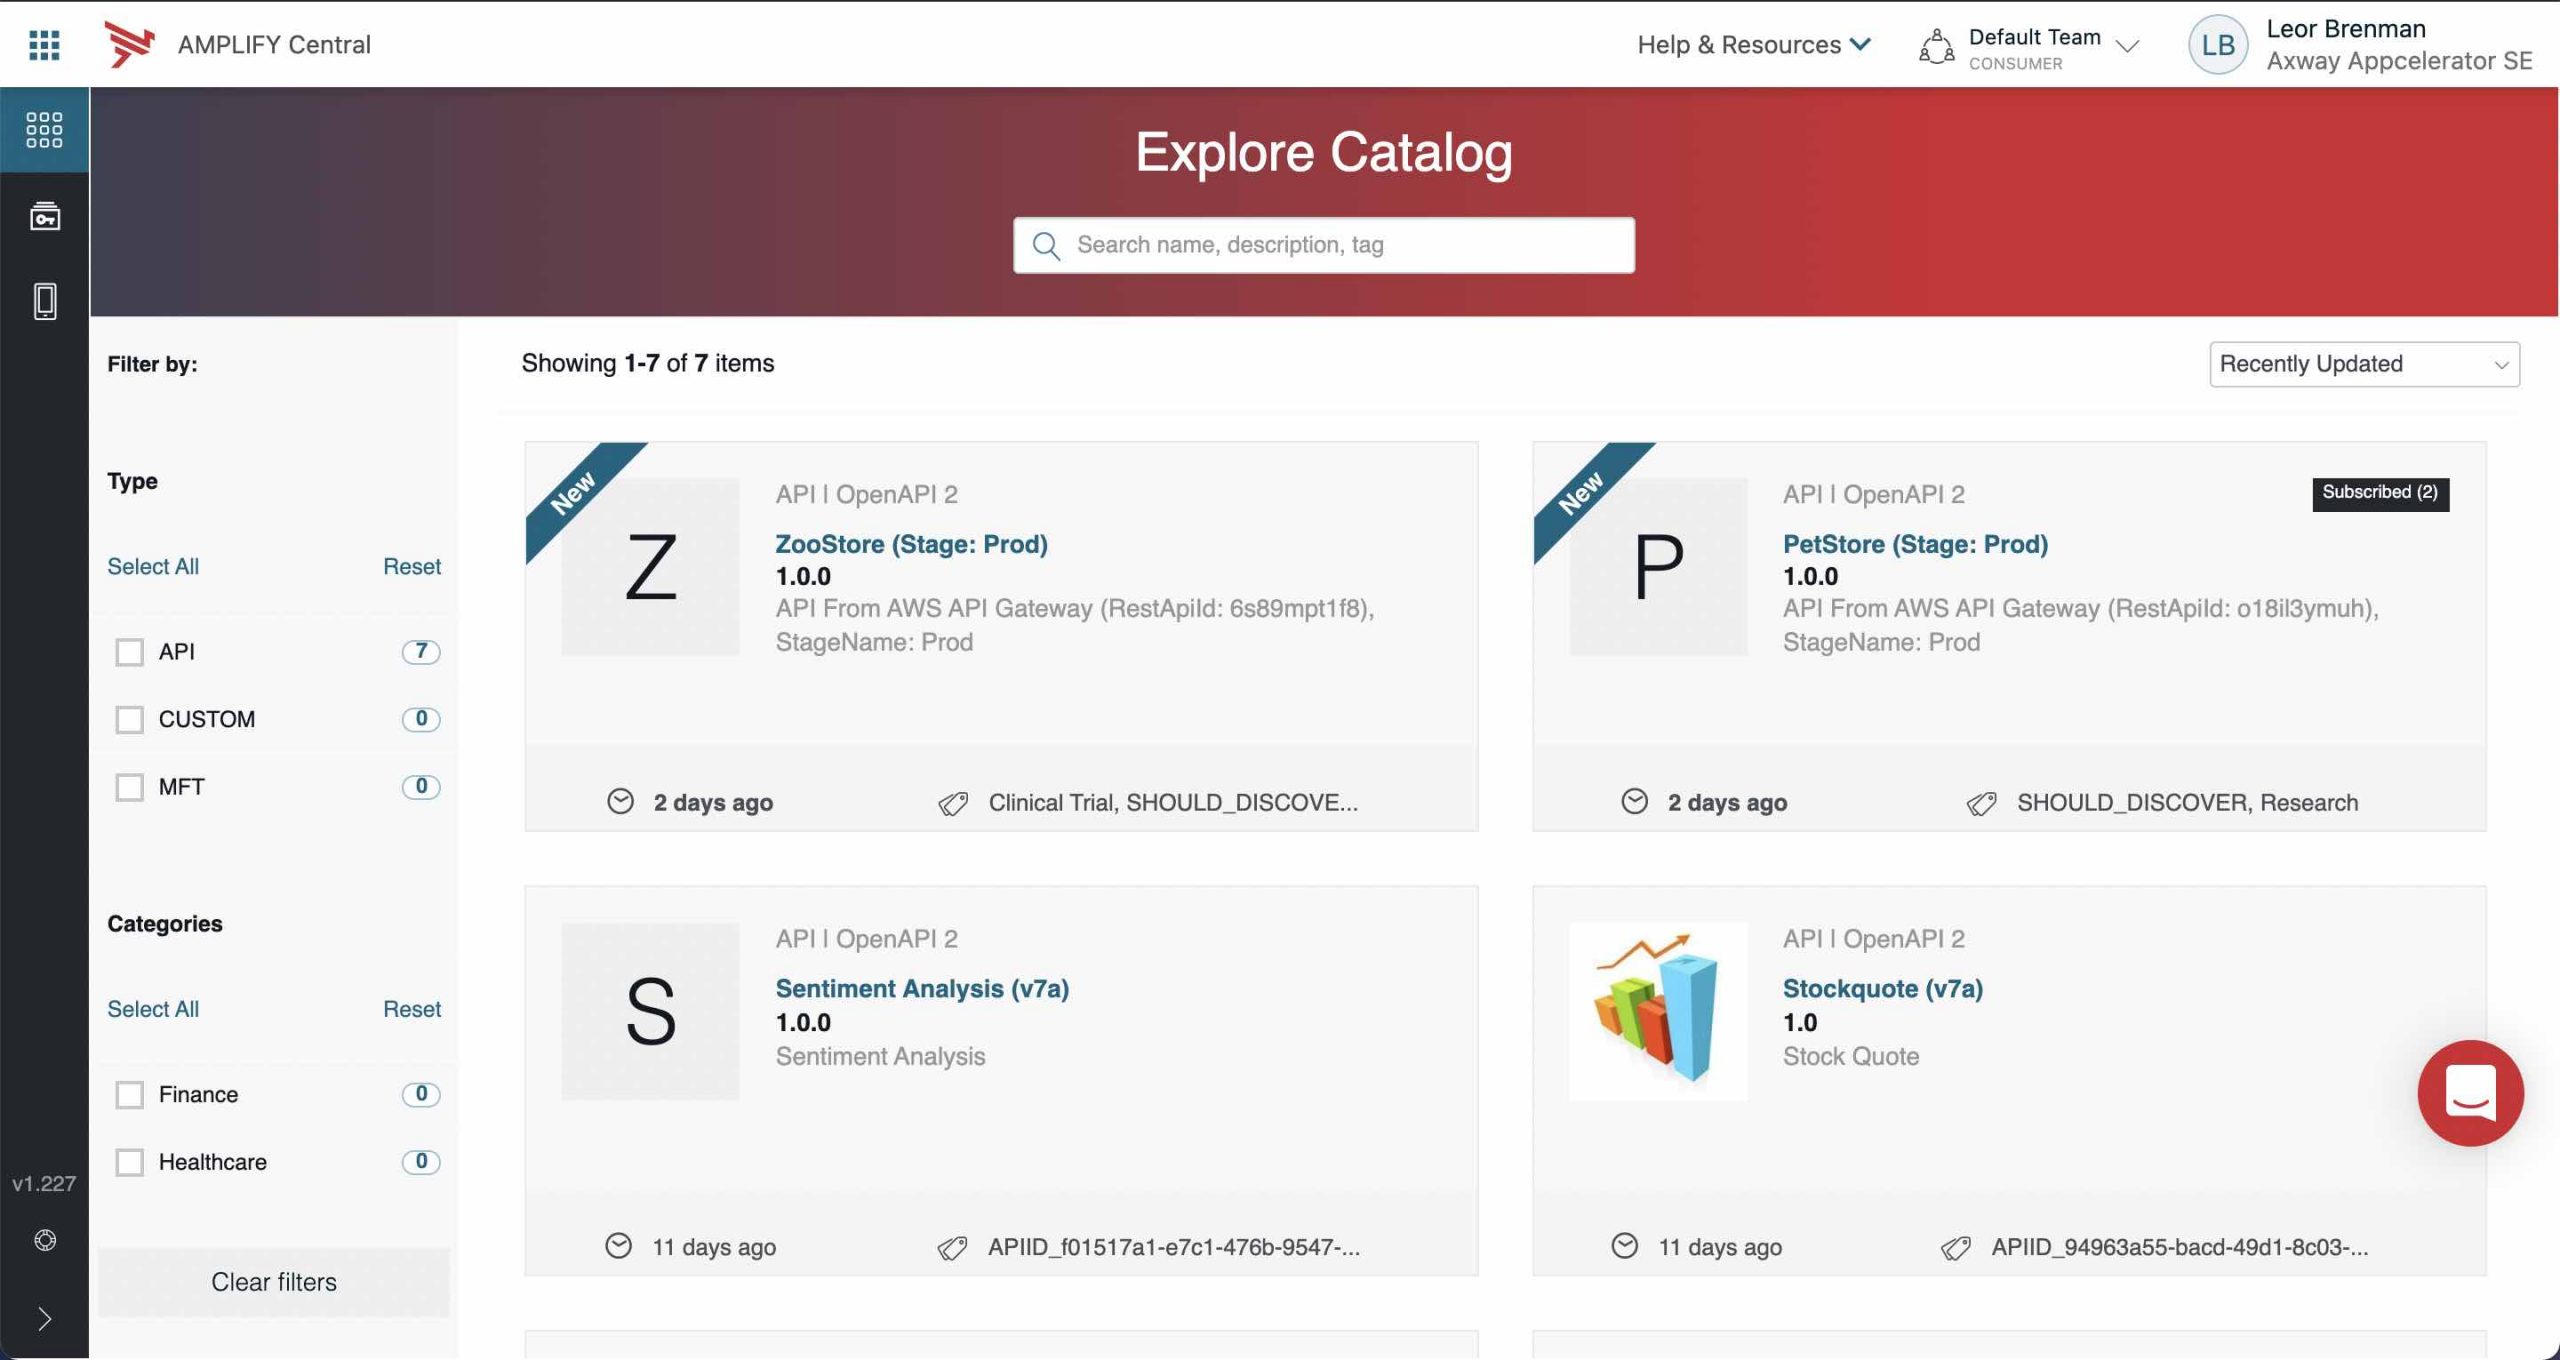2560x1360 pixels.
Task: Click Reset under Categories
Action: pos(412,1009)
